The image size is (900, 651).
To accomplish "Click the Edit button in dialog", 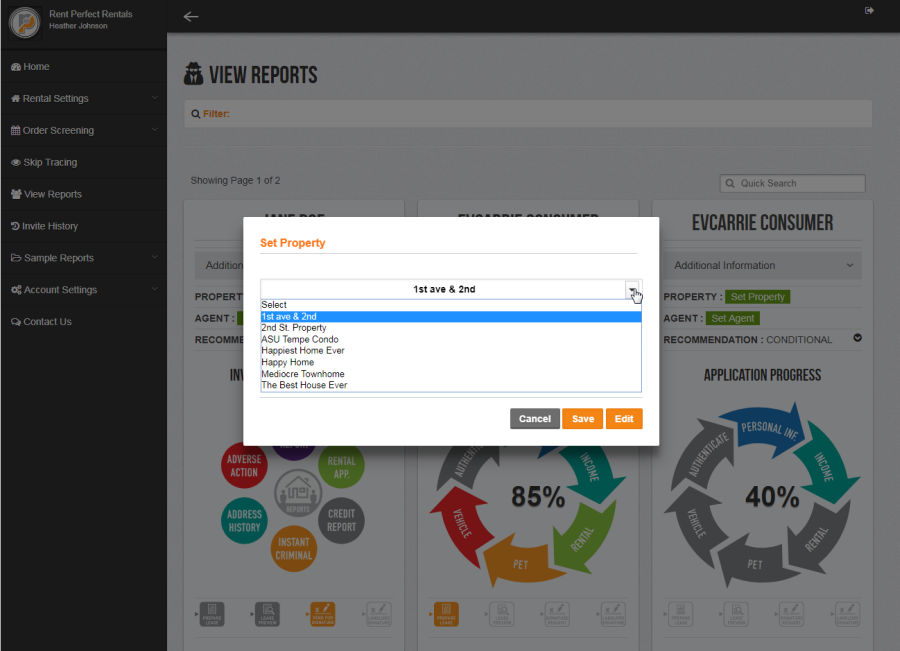I will [624, 418].
